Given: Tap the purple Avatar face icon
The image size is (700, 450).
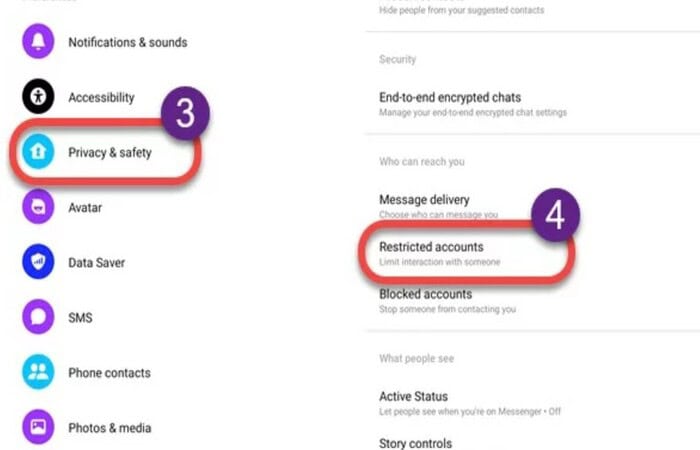Looking at the screenshot, I should coord(38,206).
